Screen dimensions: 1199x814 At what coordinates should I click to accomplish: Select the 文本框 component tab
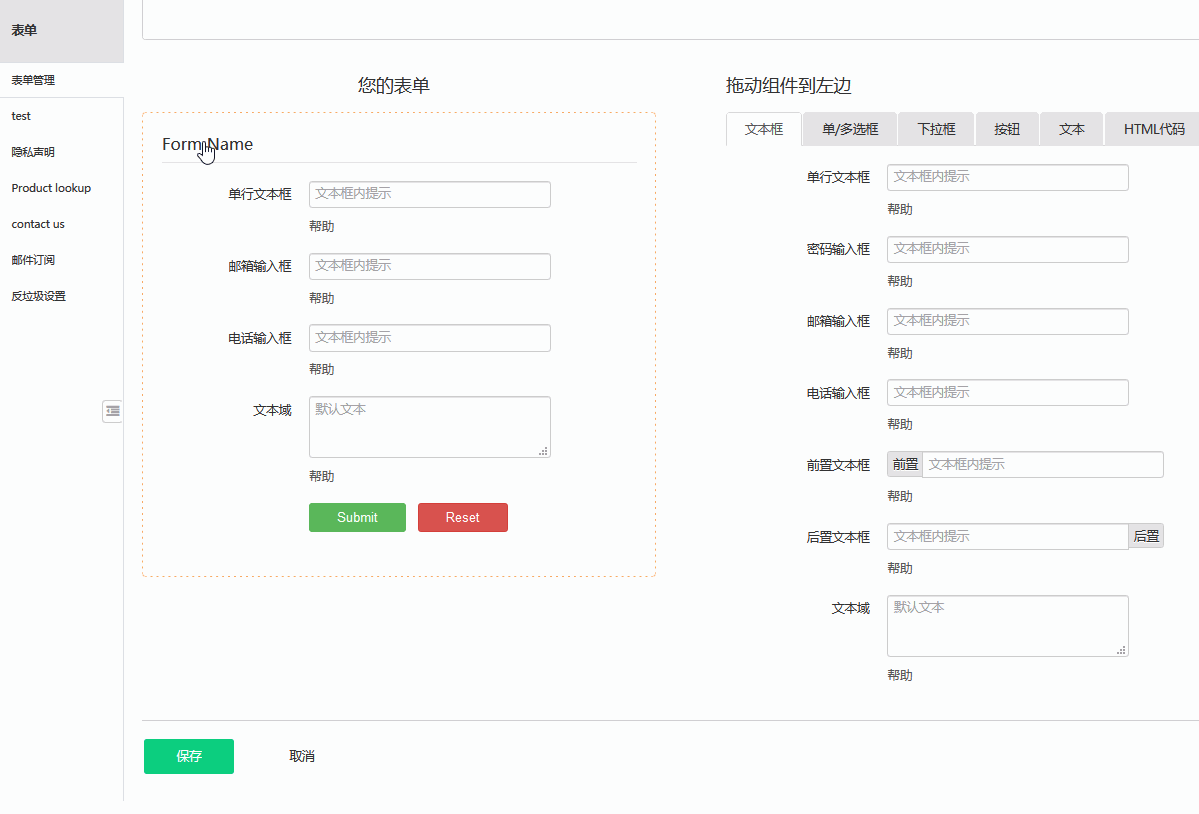763,128
